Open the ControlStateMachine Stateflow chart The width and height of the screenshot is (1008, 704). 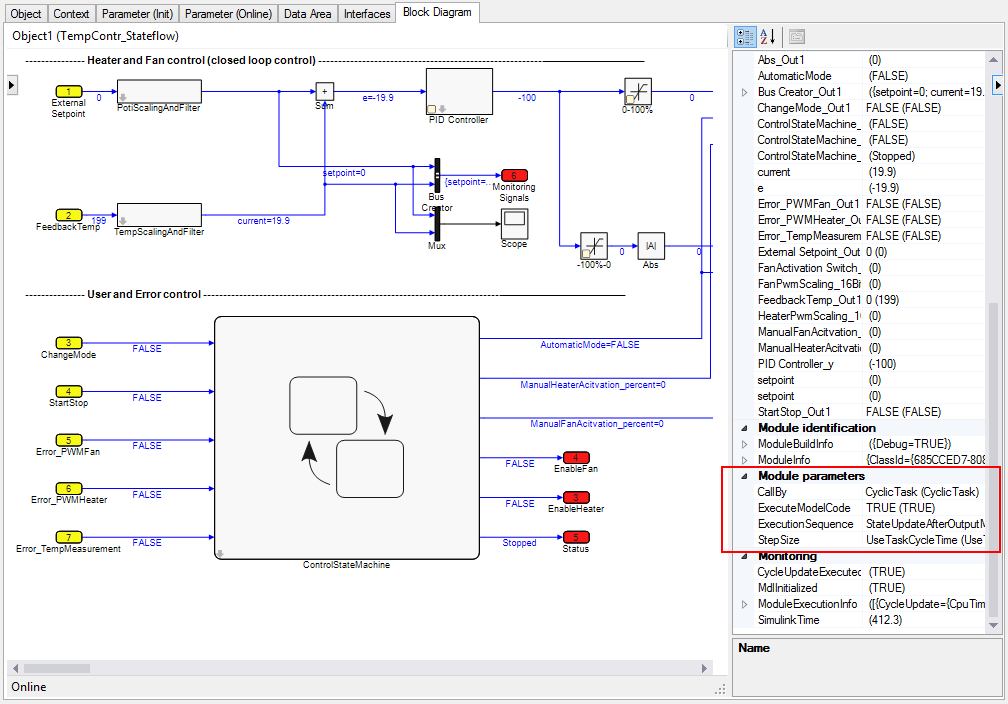346,438
